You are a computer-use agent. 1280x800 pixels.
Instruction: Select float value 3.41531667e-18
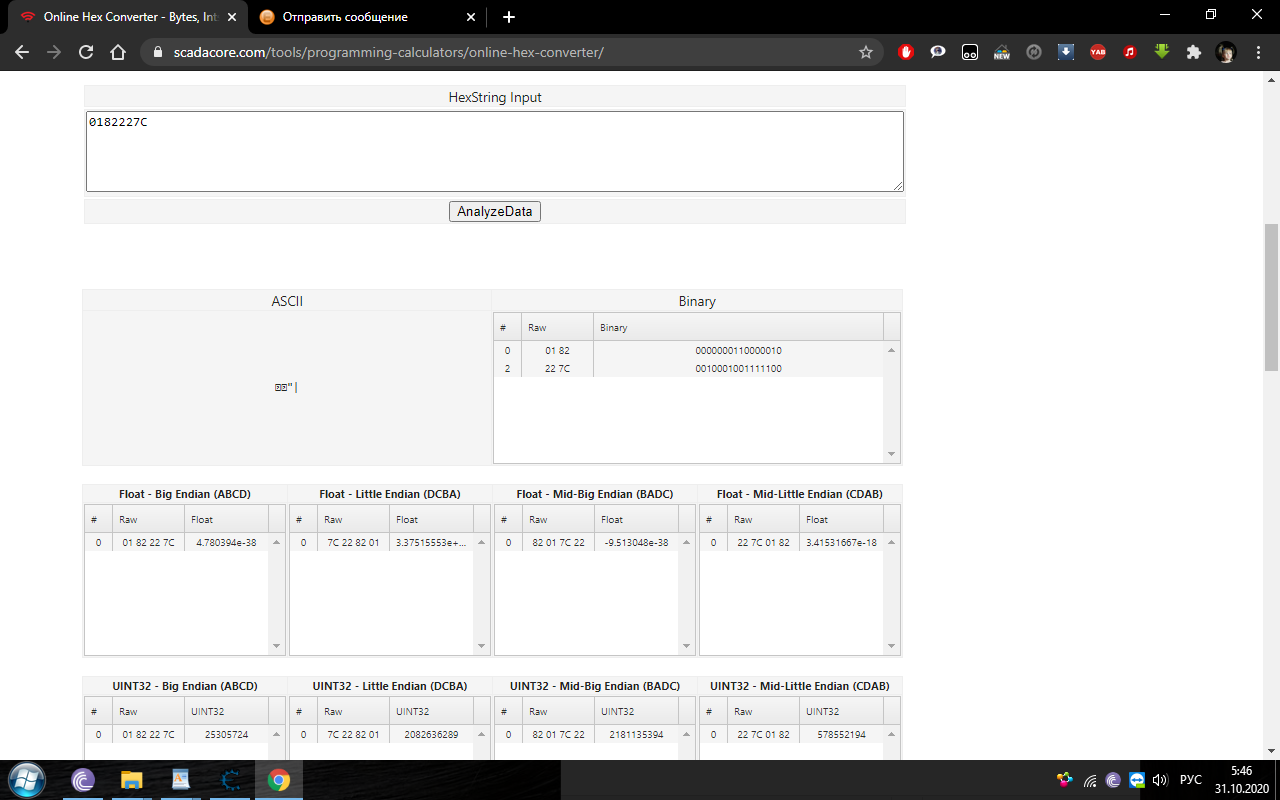tap(841, 543)
